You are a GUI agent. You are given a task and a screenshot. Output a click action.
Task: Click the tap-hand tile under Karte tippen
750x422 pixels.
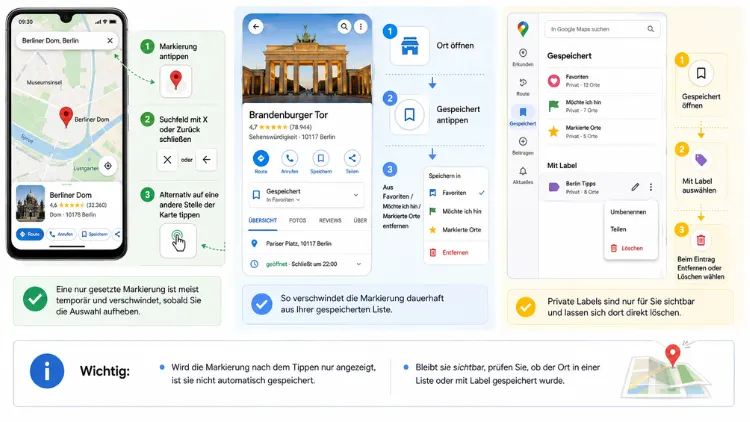[x=178, y=240]
